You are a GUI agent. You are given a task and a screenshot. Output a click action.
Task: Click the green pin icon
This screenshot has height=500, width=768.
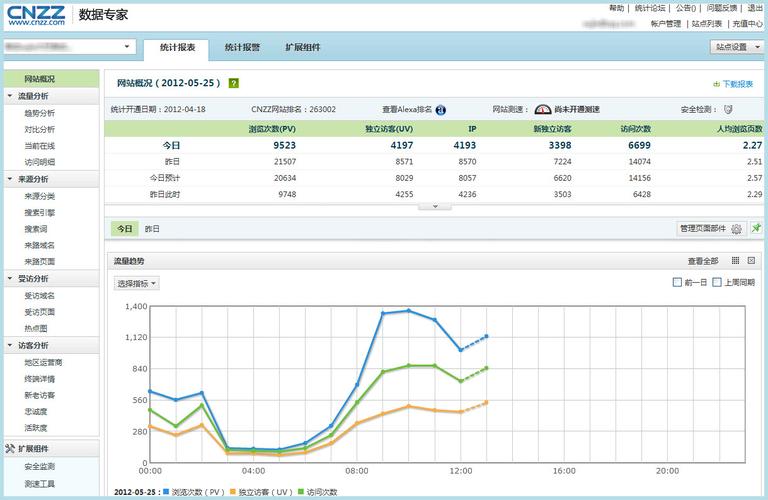756,229
